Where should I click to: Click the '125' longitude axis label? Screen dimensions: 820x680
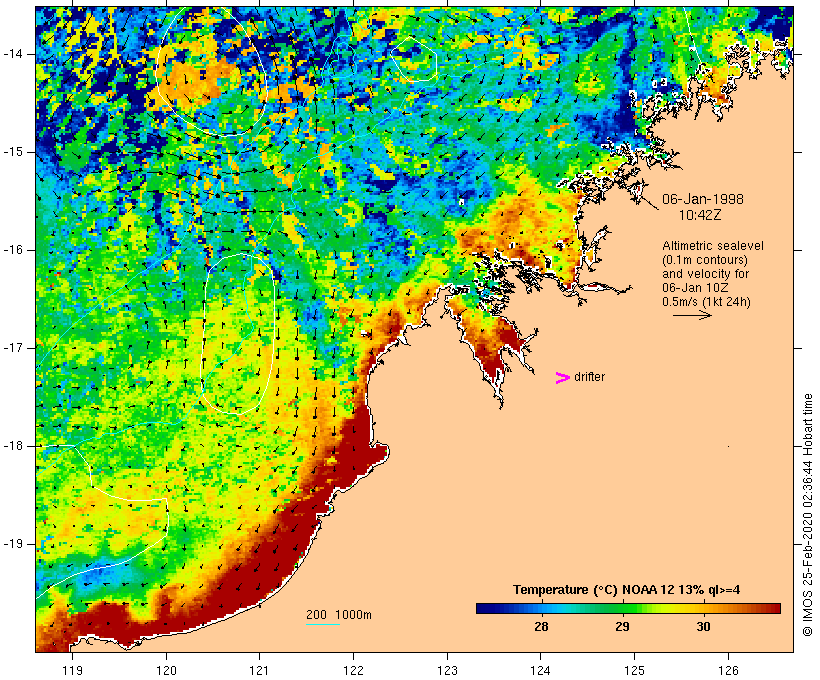click(635, 670)
